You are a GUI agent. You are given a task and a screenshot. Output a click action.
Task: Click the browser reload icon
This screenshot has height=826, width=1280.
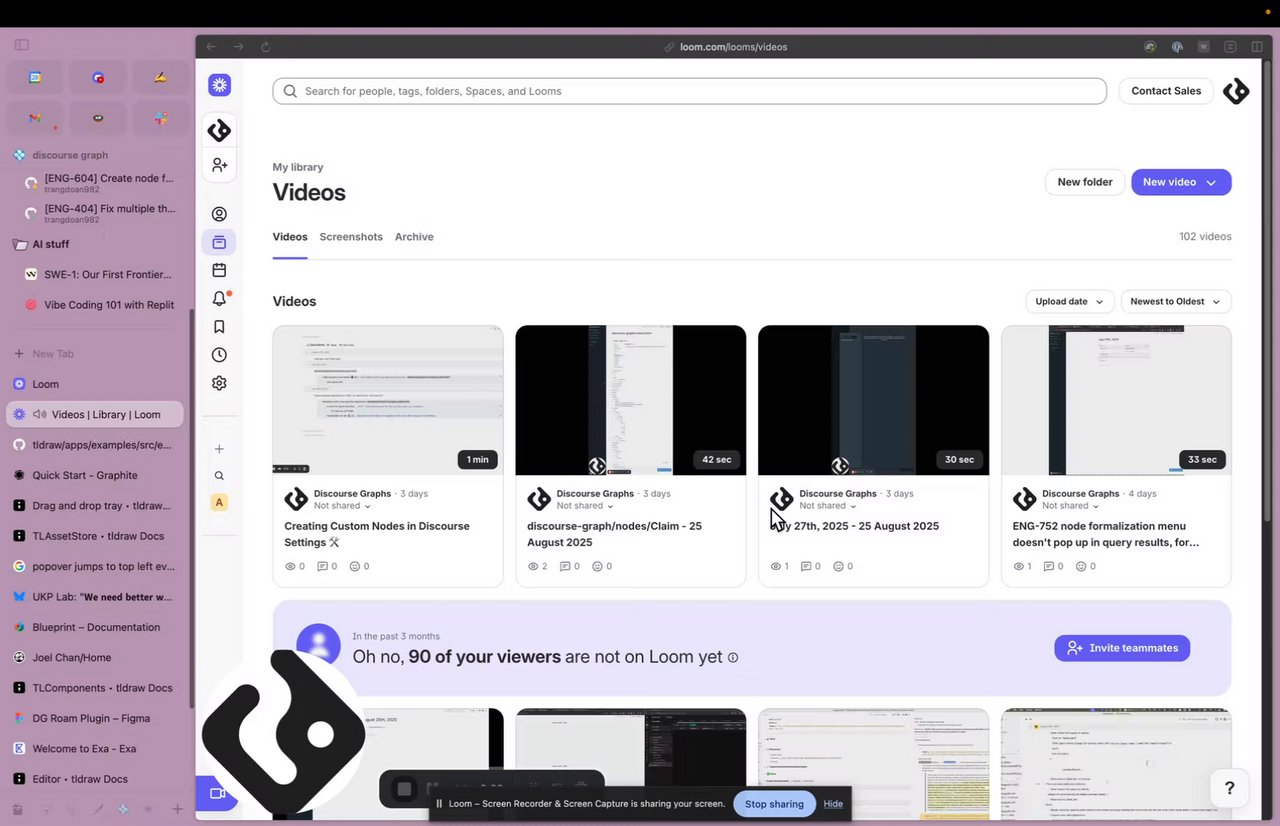(x=266, y=47)
